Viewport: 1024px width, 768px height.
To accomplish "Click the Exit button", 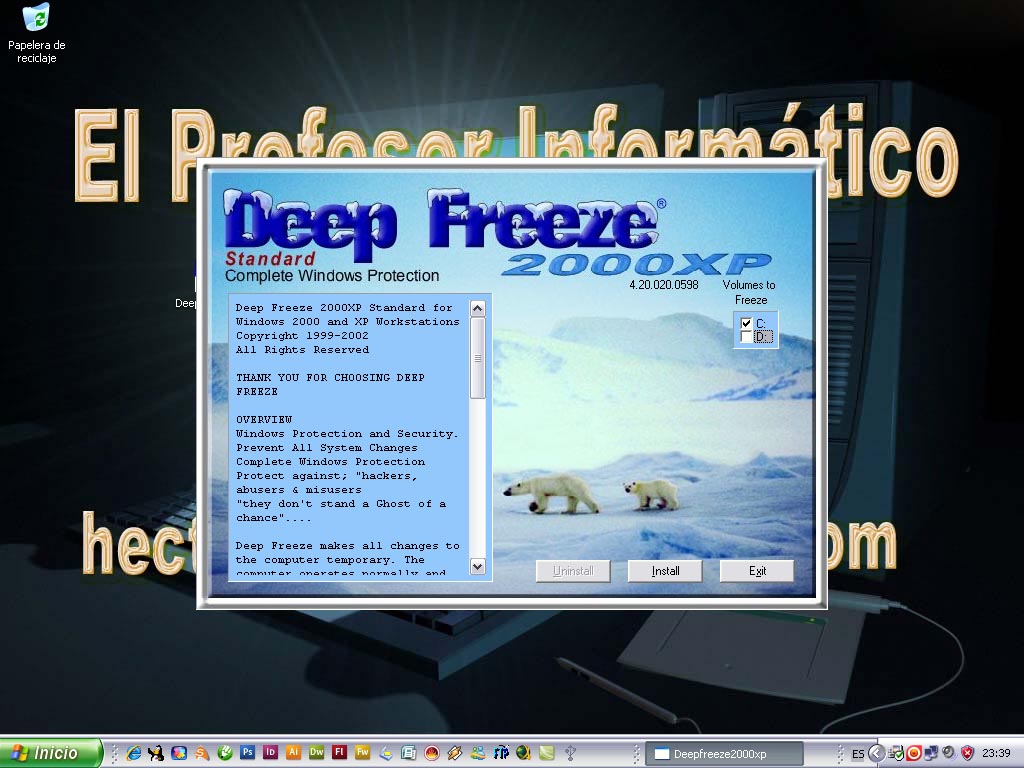I will pyautogui.click(x=756, y=570).
